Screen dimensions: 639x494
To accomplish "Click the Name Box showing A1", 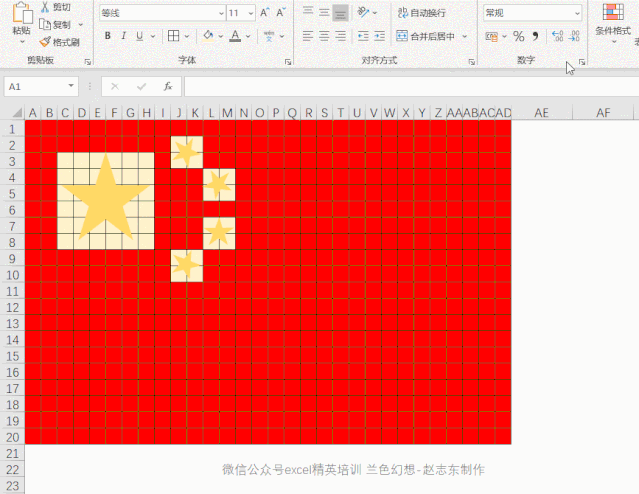I will pos(36,86).
